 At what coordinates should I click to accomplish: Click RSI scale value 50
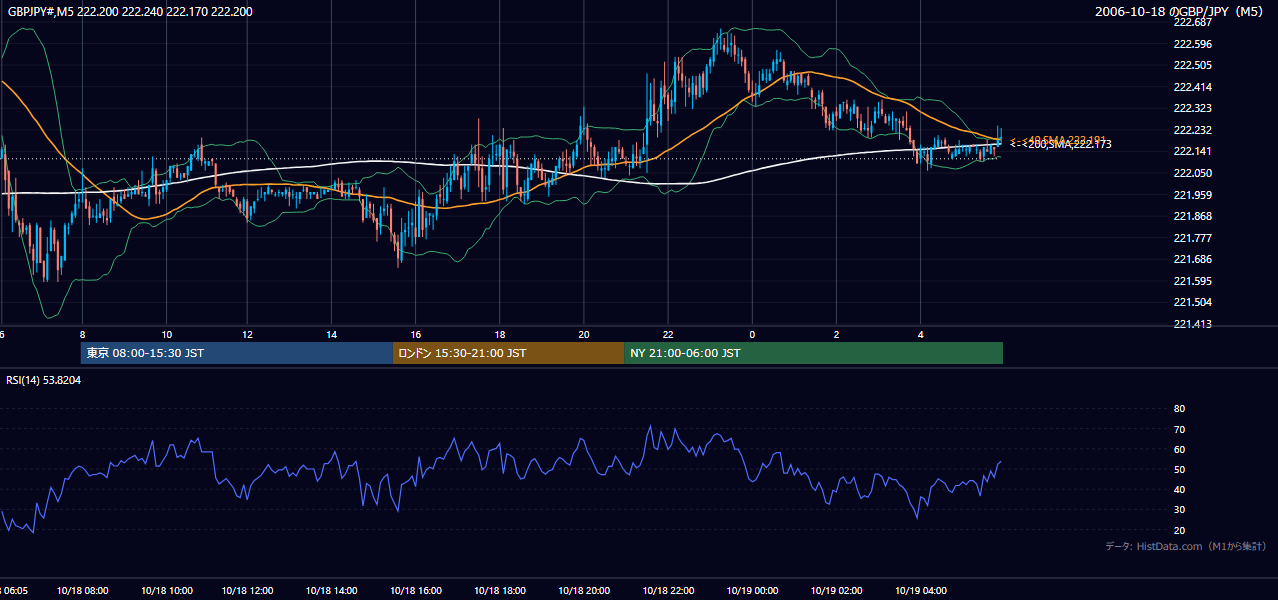tap(1179, 469)
